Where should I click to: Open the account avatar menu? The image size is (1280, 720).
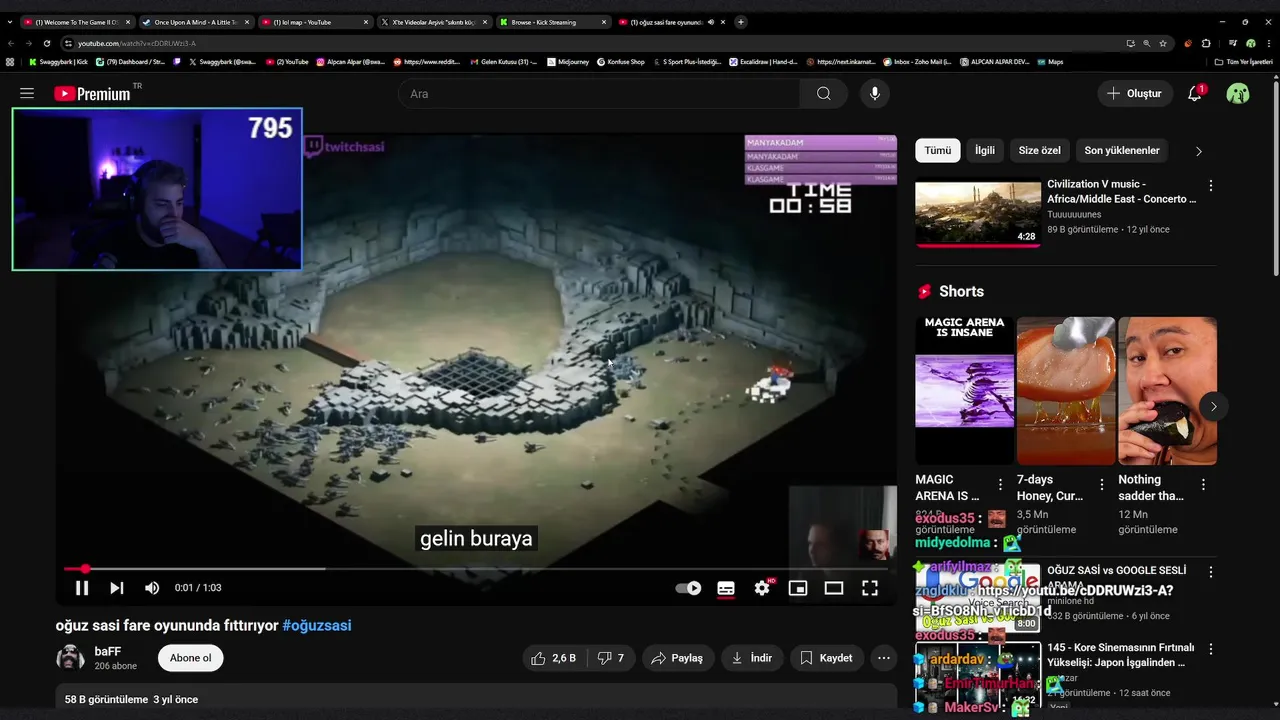tap(1238, 93)
